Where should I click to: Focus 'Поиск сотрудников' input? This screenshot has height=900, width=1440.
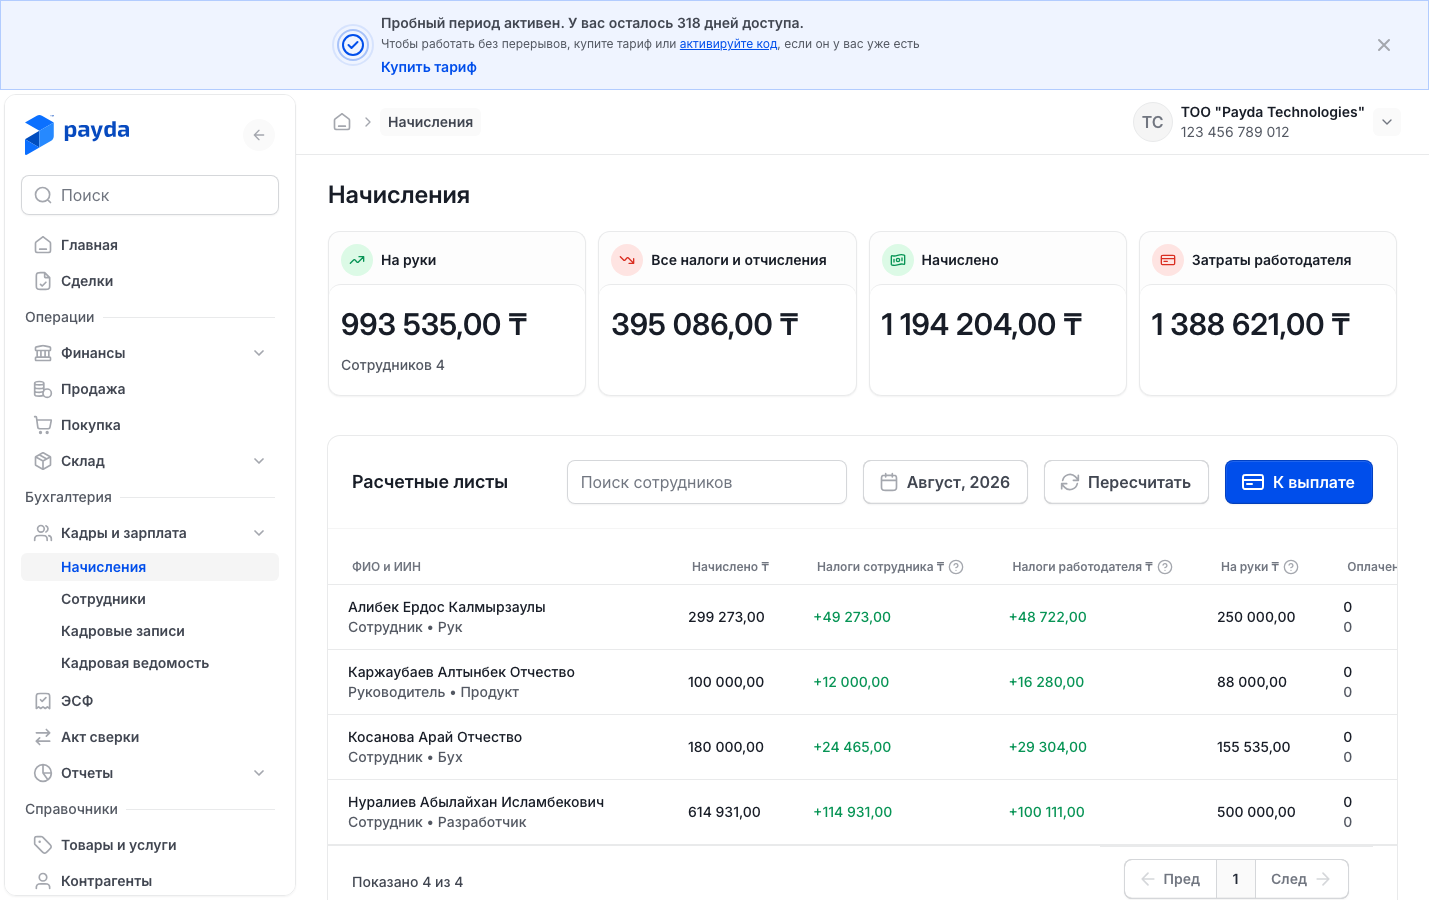click(x=707, y=482)
